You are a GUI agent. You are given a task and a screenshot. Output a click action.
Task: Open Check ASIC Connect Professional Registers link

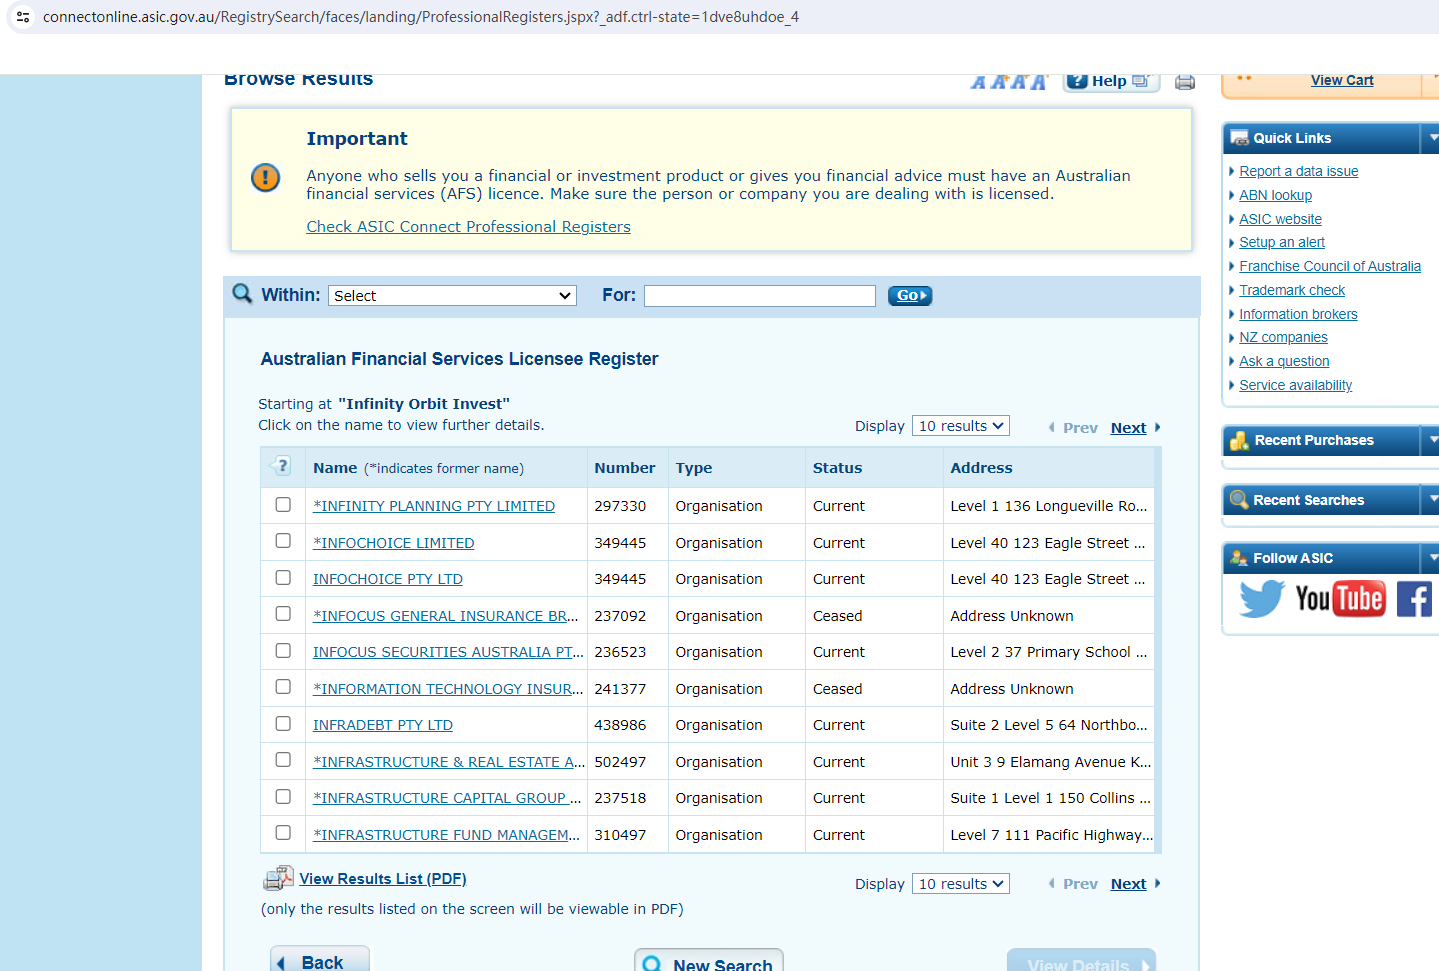468,227
